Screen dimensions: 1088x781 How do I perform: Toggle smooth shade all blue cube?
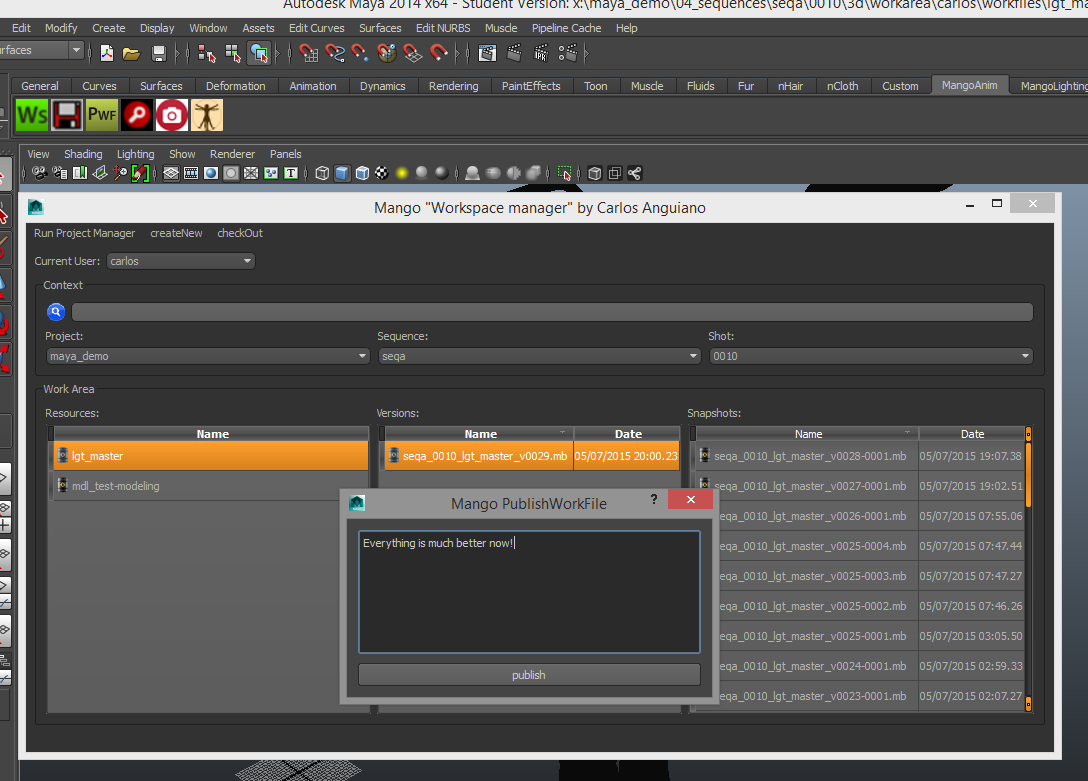point(342,173)
